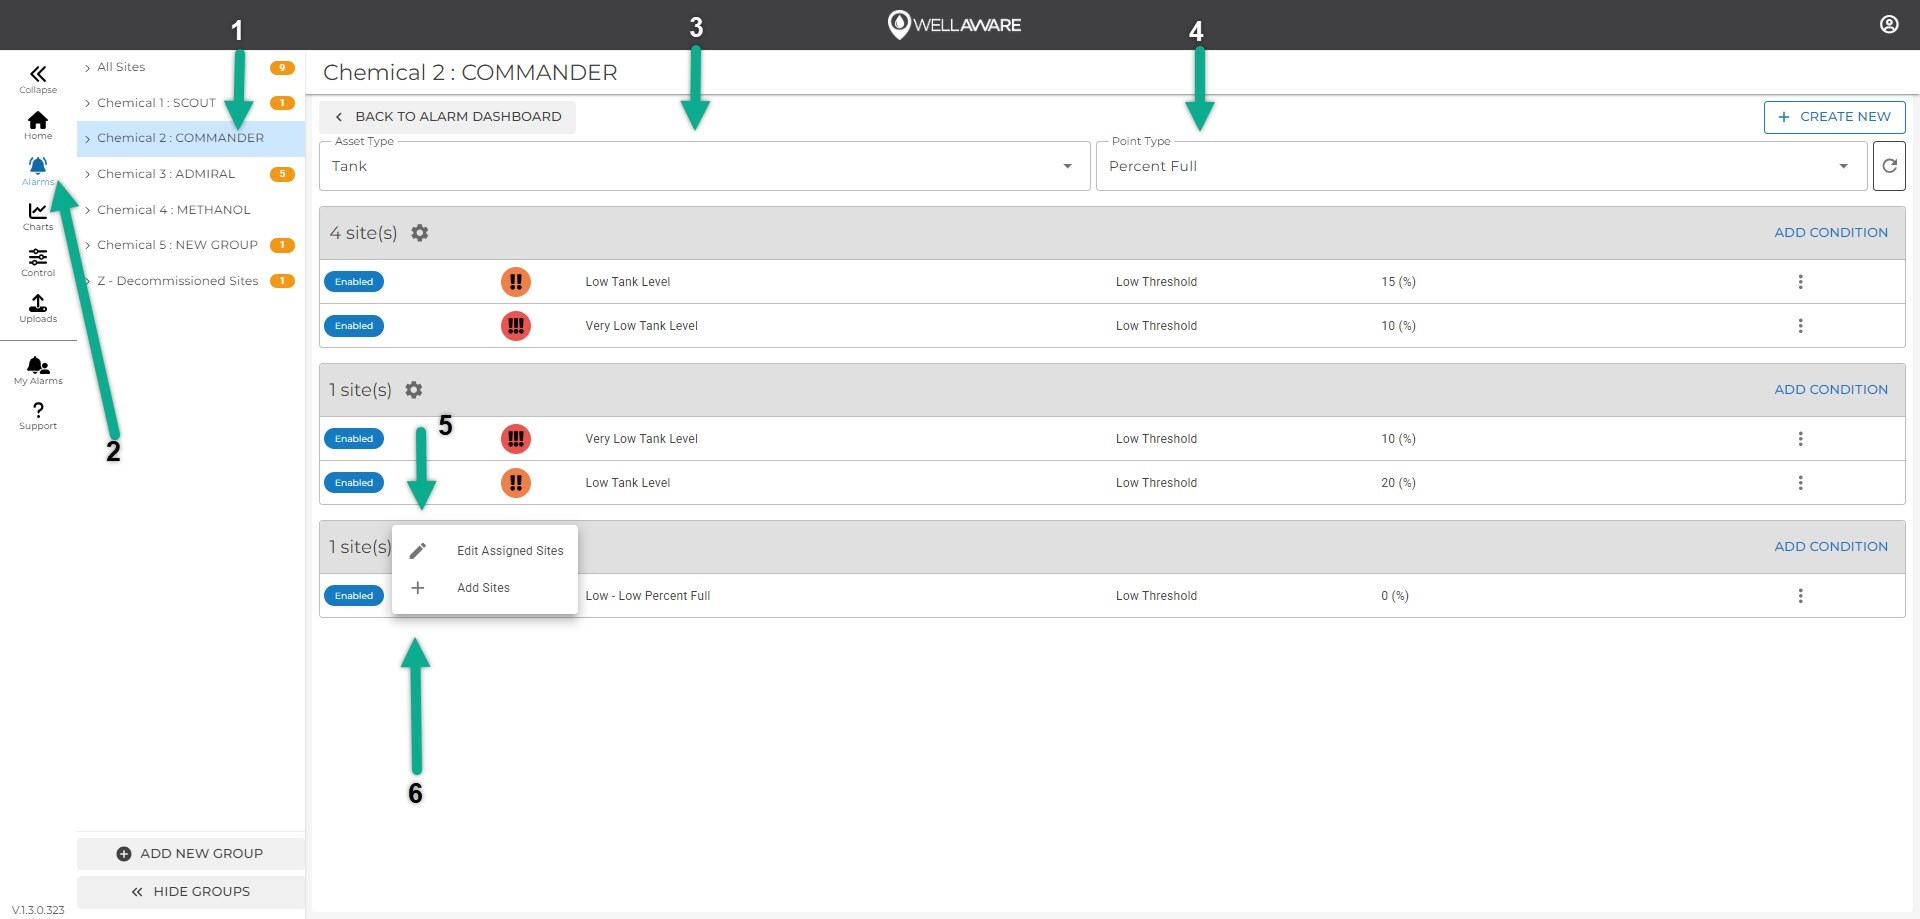Add condition to second 1 site(s) group

(x=1831, y=389)
